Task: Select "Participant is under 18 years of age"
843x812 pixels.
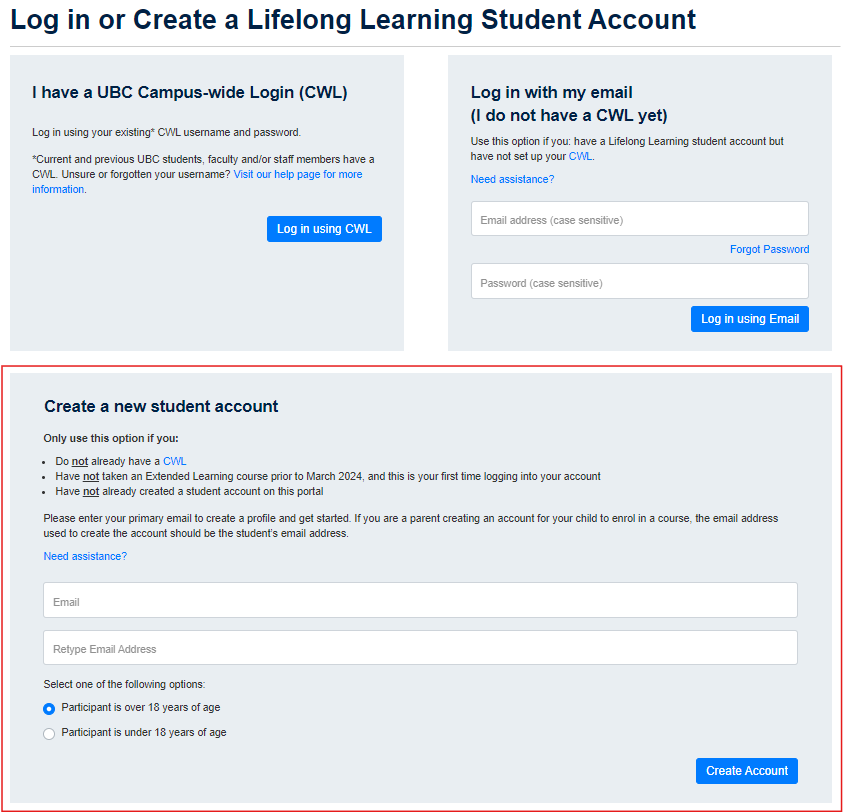Action: (x=49, y=733)
